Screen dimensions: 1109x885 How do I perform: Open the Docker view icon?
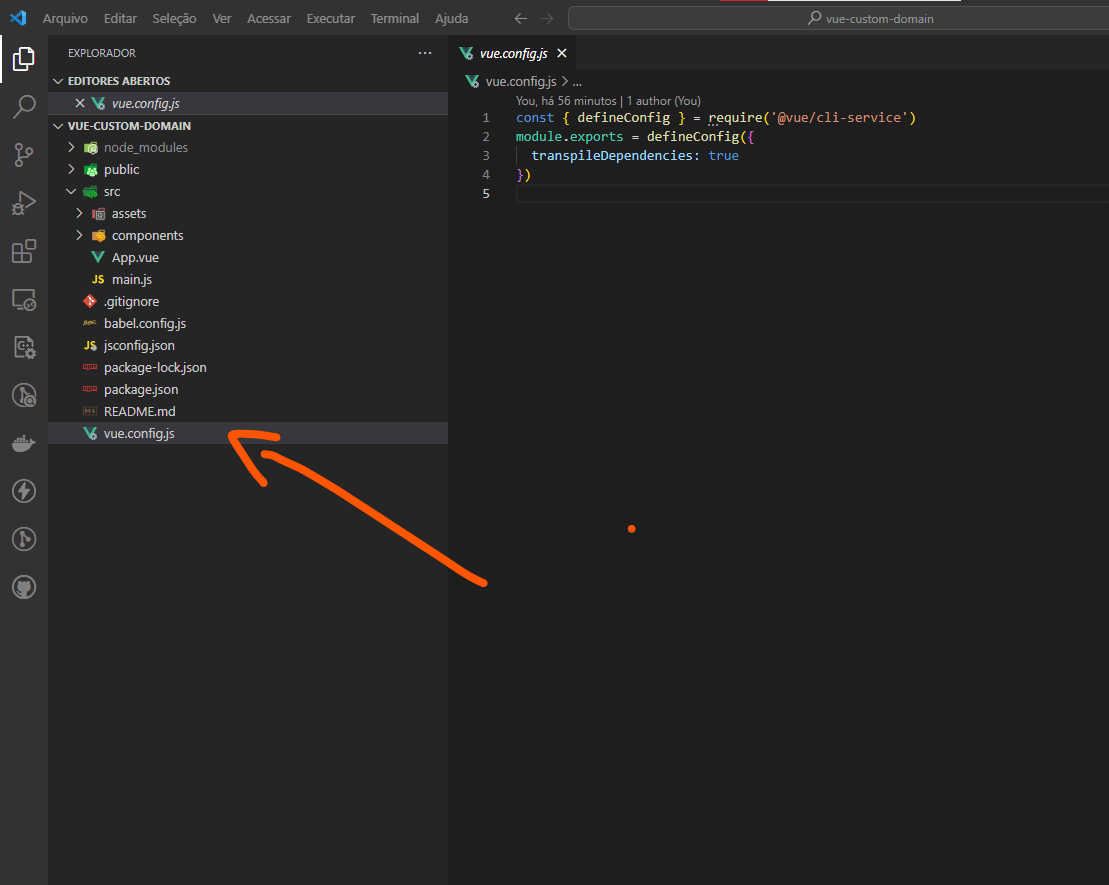(24, 443)
